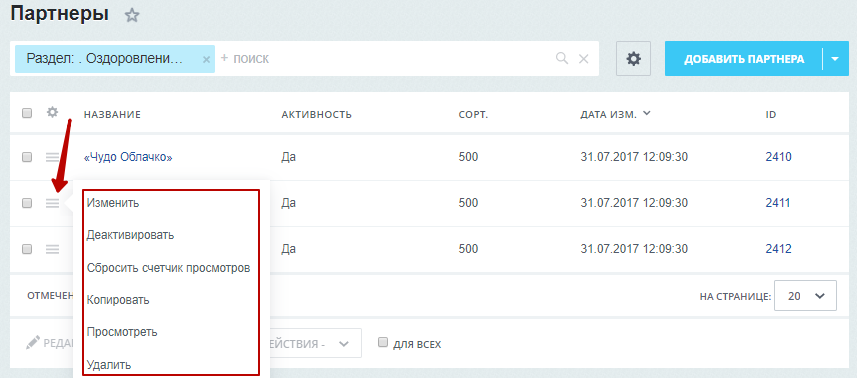
Task: Sort by ДАТА ИЗМ. column
Action: 615,115
